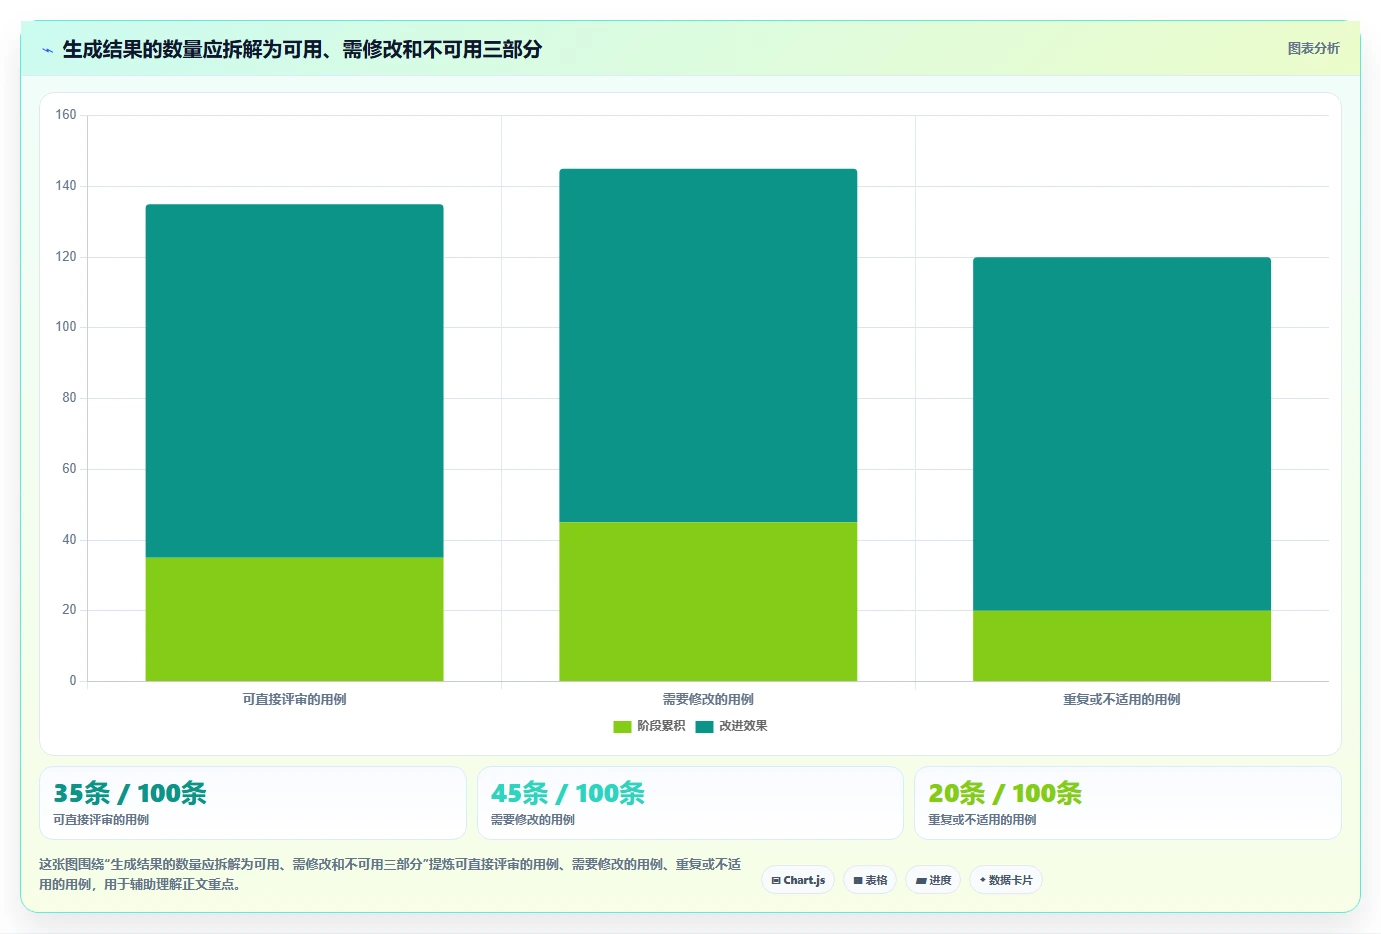Select the 45条 / 100条 data card
1381x934 pixels.
pos(690,803)
